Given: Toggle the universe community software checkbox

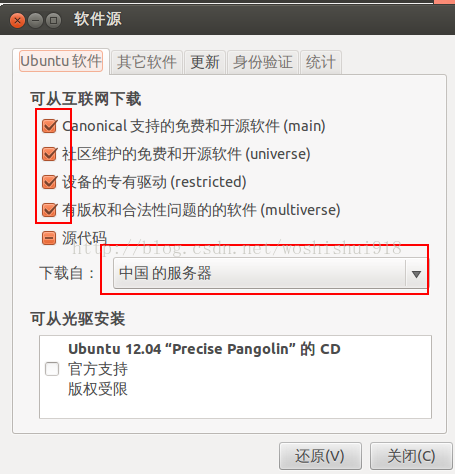Looking at the screenshot, I should click(x=49, y=154).
